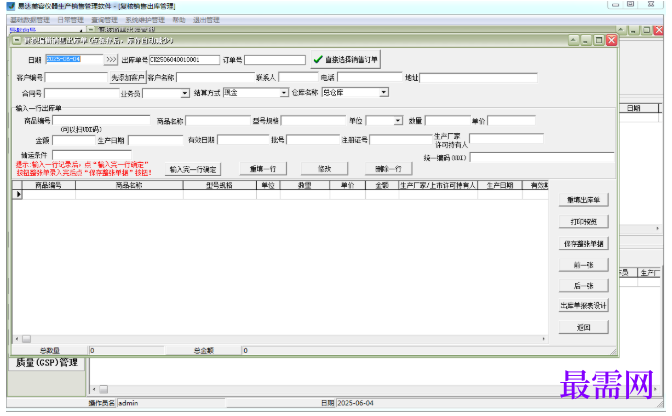Focus the 客户名称 input field
This screenshot has width=672, height=416.
point(216,78)
